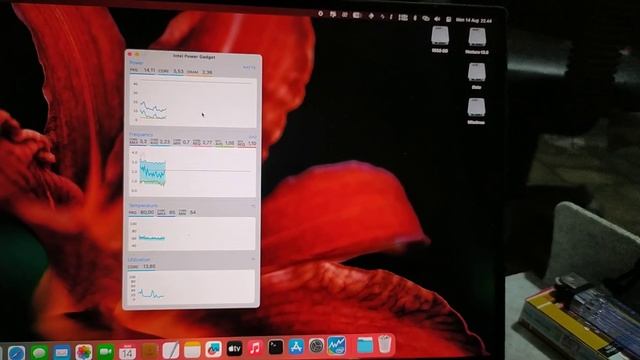
Task: Open the Data drive on desktop
Action: [x=476, y=76]
